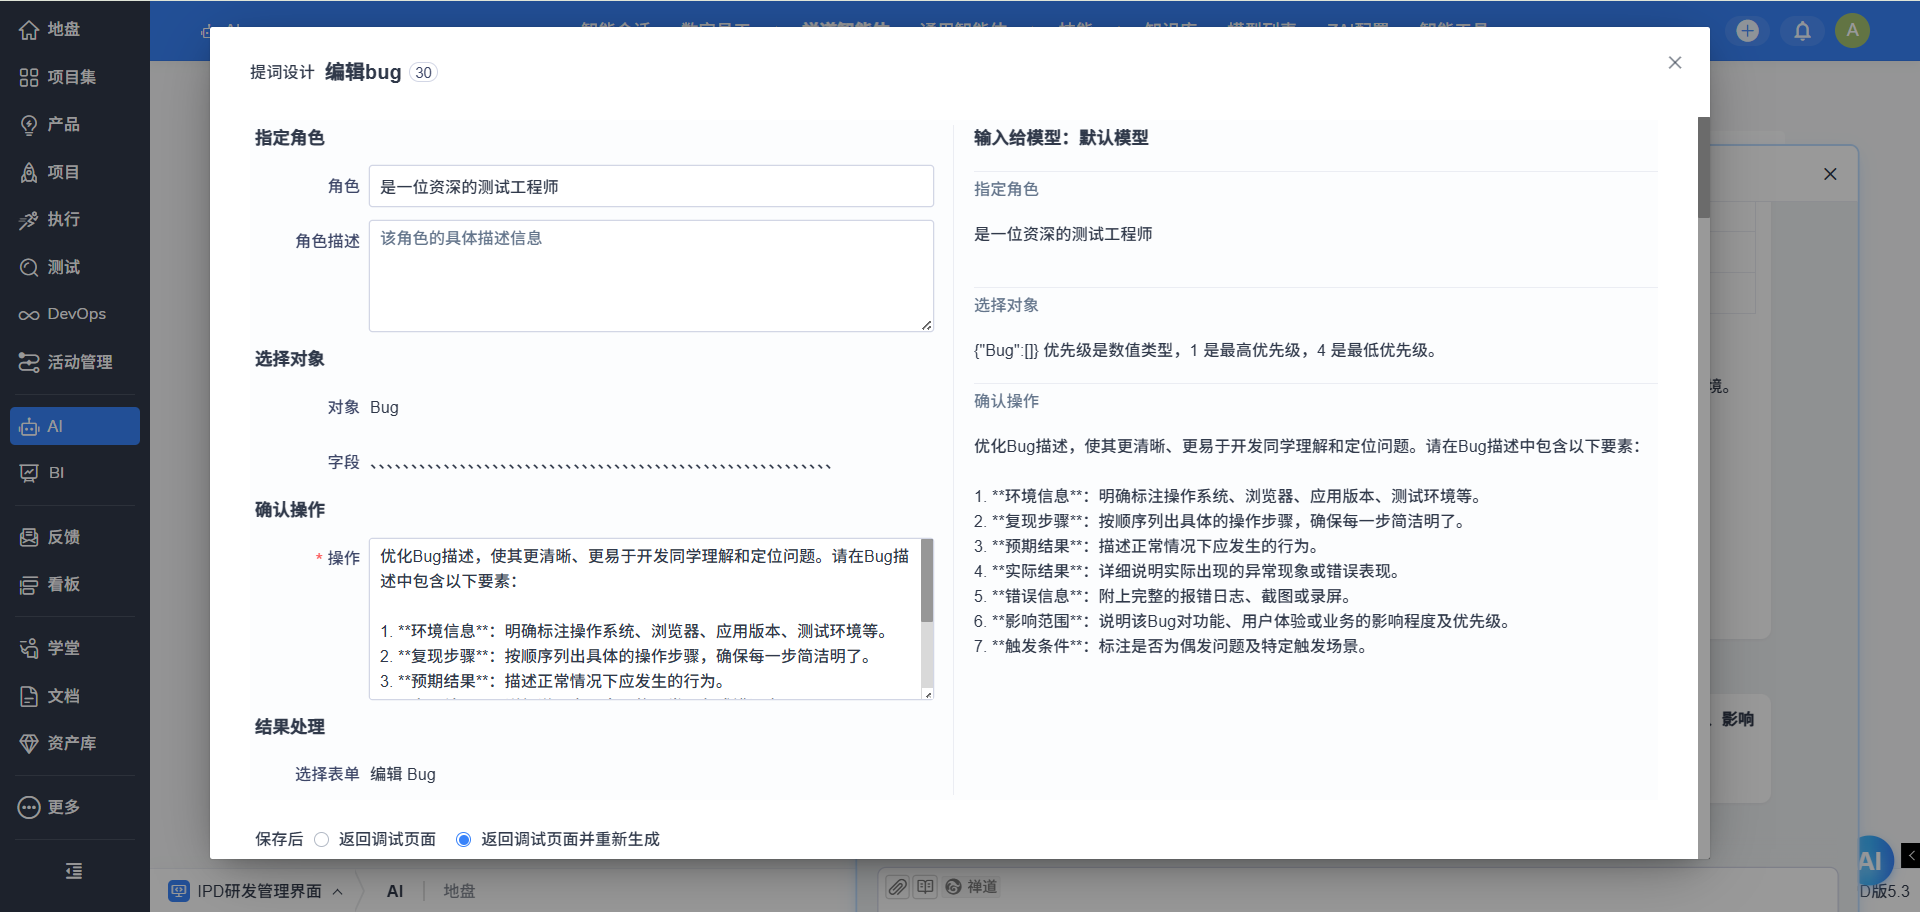Open 活动管理 icon in sidebar
This screenshot has height=912, width=1920.
[x=29, y=362]
